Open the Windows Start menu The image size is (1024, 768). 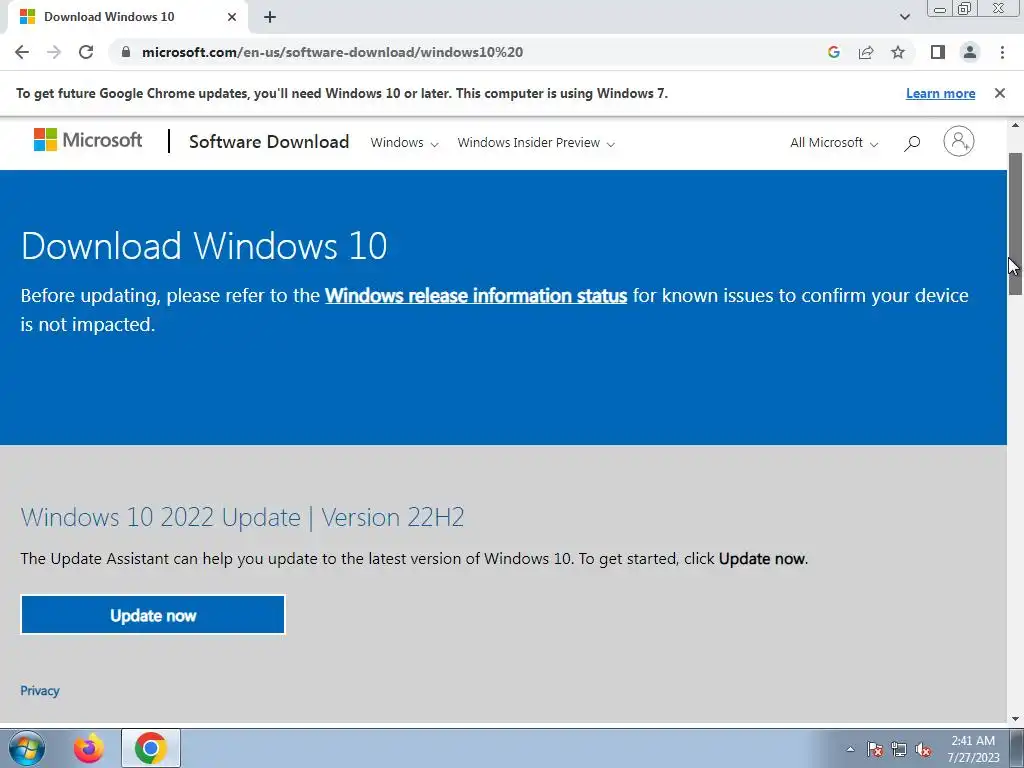point(27,748)
